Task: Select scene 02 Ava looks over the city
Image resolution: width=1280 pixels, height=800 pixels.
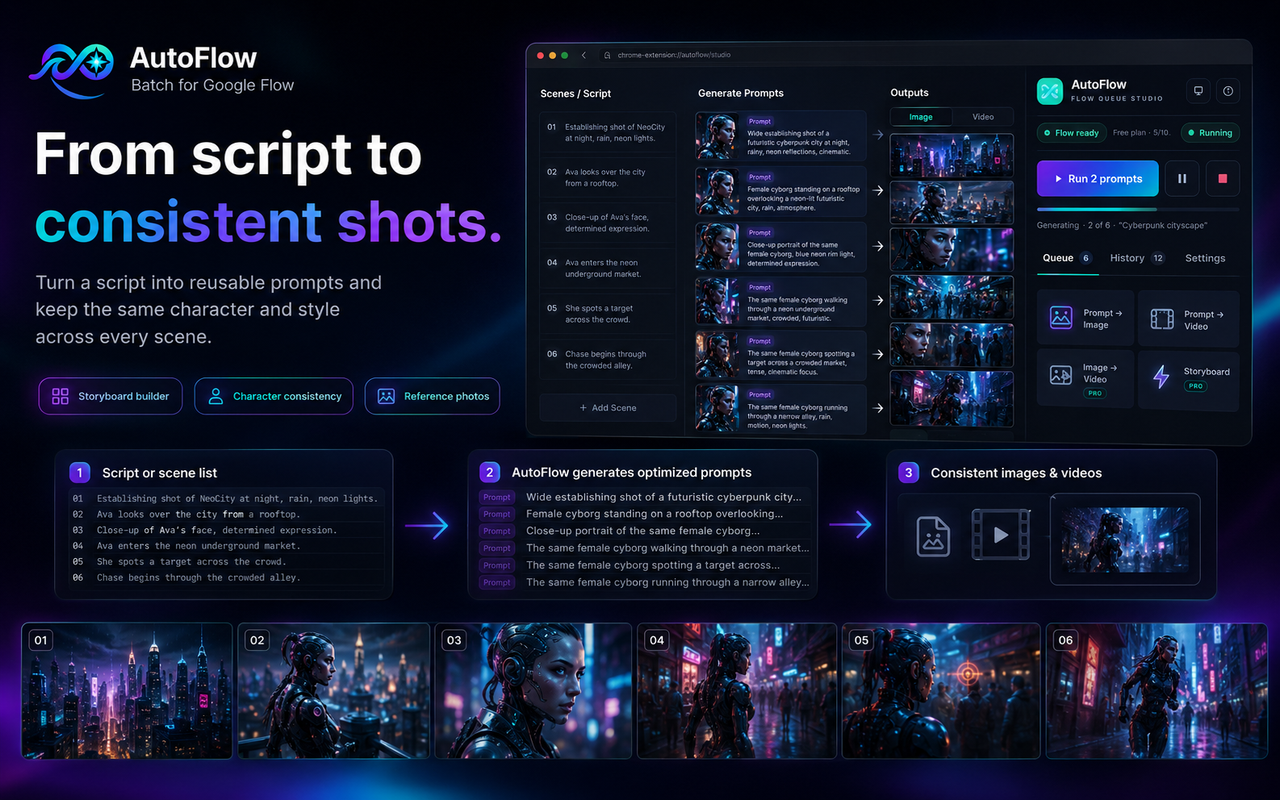Action: (608, 178)
